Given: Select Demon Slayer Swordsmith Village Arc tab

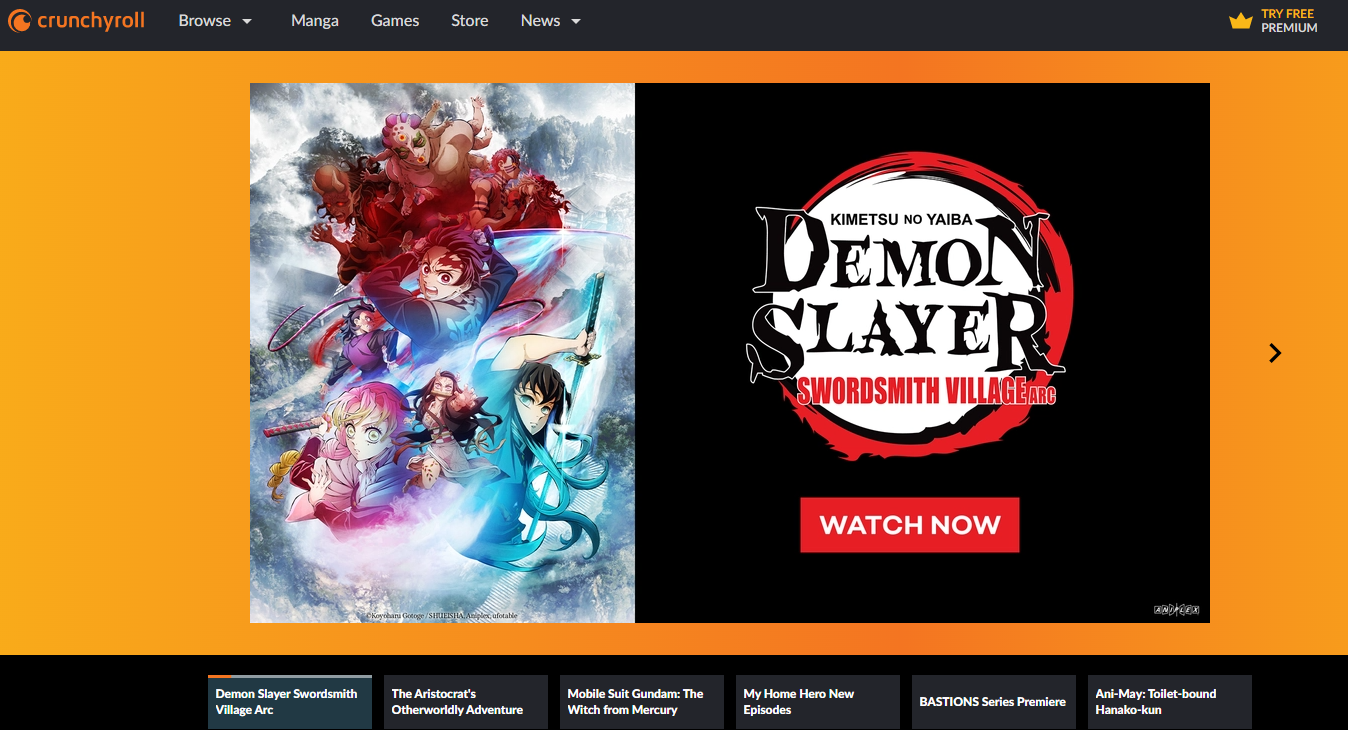Looking at the screenshot, I should click(290, 702).
